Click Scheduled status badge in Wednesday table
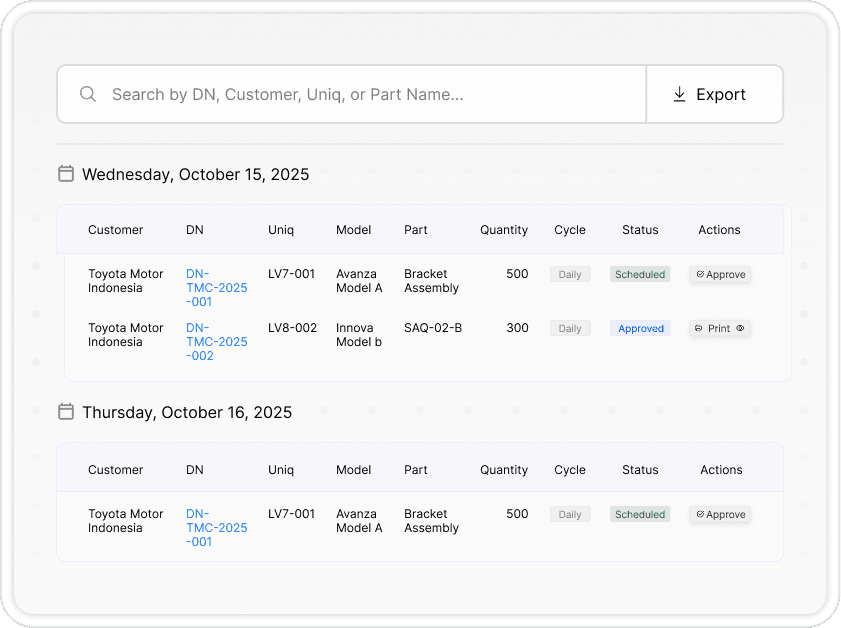 [640, 275]
